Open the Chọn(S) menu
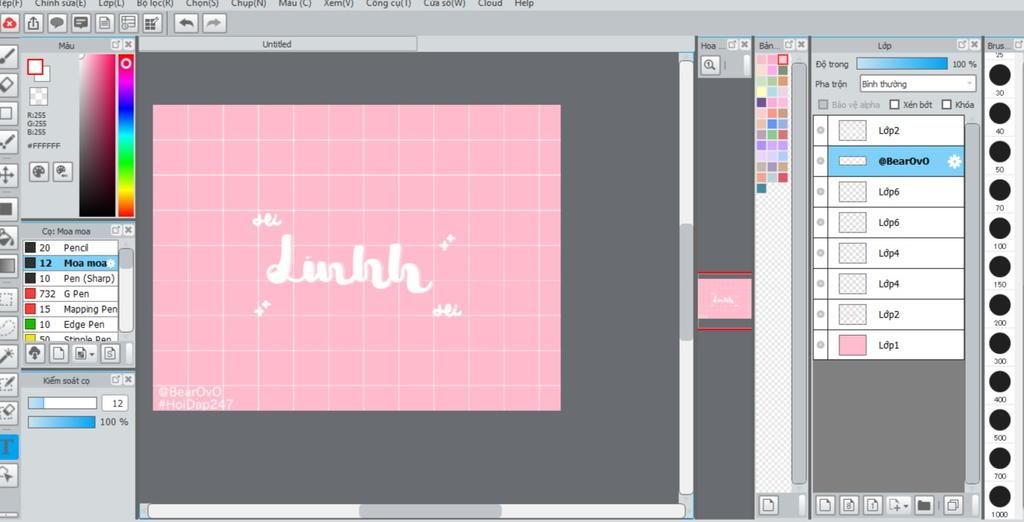 point(202,3)
